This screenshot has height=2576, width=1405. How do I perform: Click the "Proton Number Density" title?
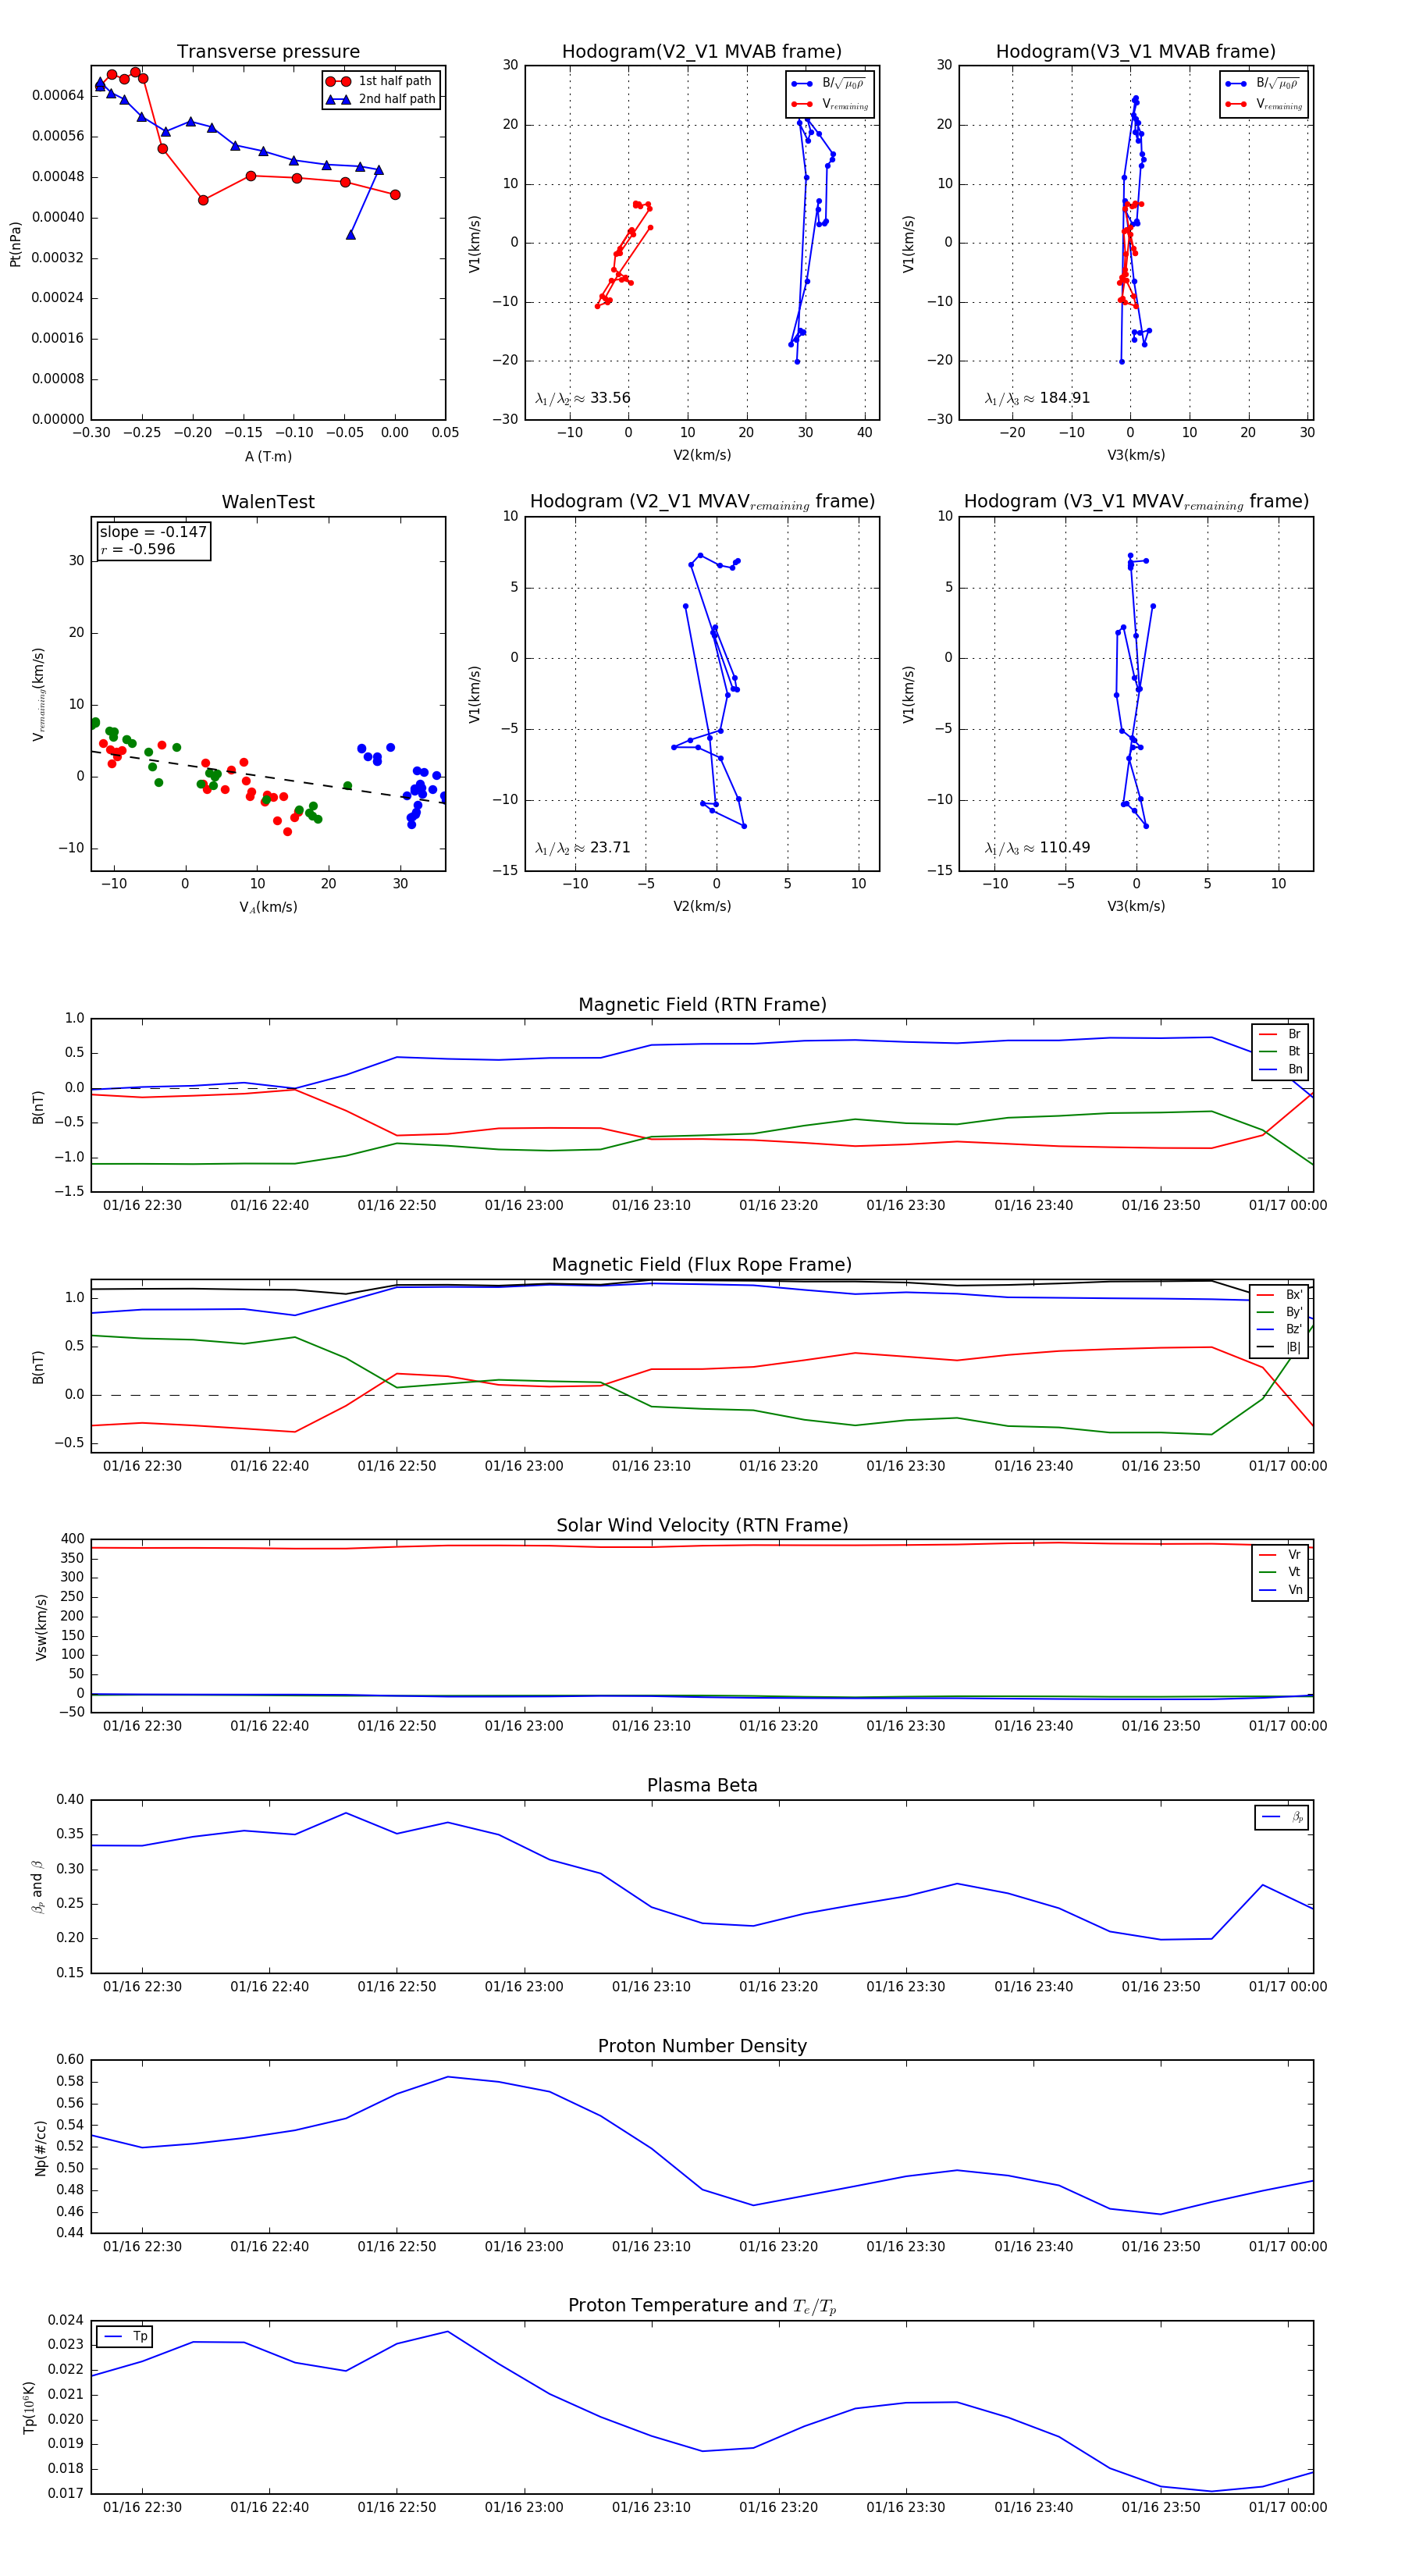[702, 2046]
